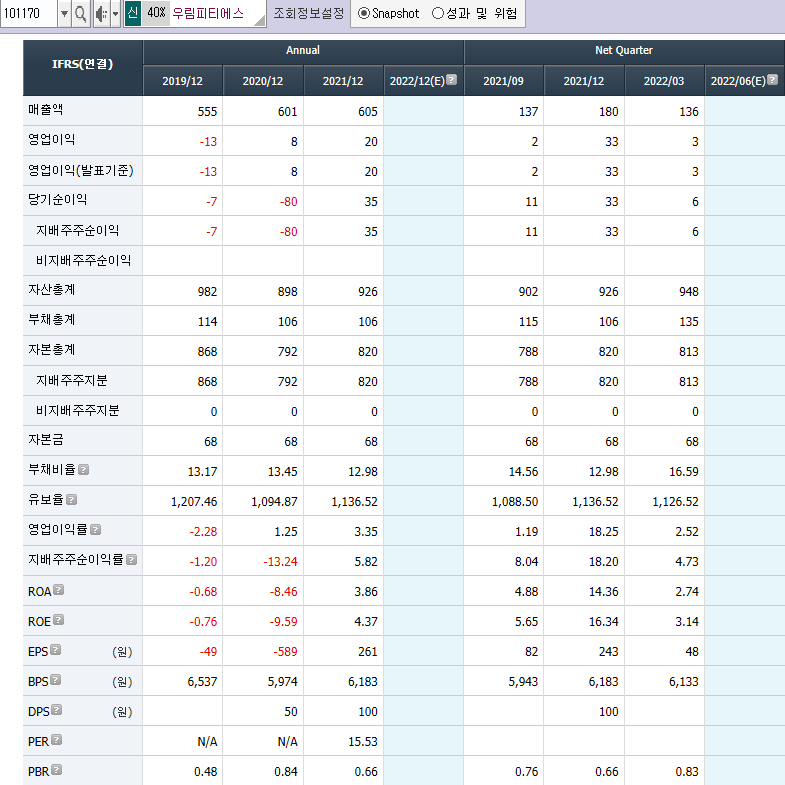The width and height of the screenshot is (785, 785).
Task: Select the 성과 및 위험 radio button
Action: coord(438,14)
